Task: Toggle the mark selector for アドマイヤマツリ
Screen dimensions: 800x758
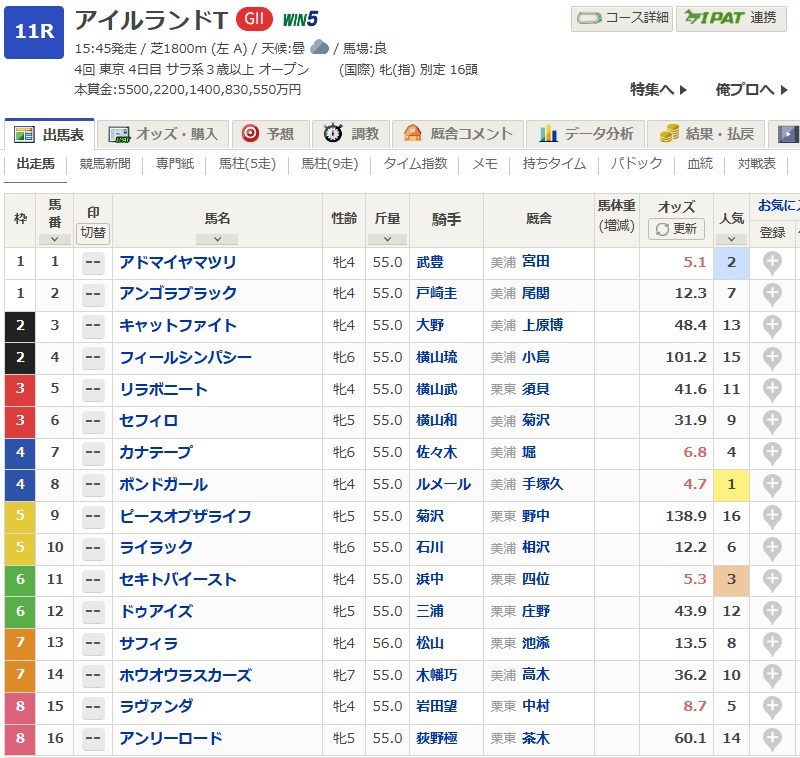Action: 93,263
